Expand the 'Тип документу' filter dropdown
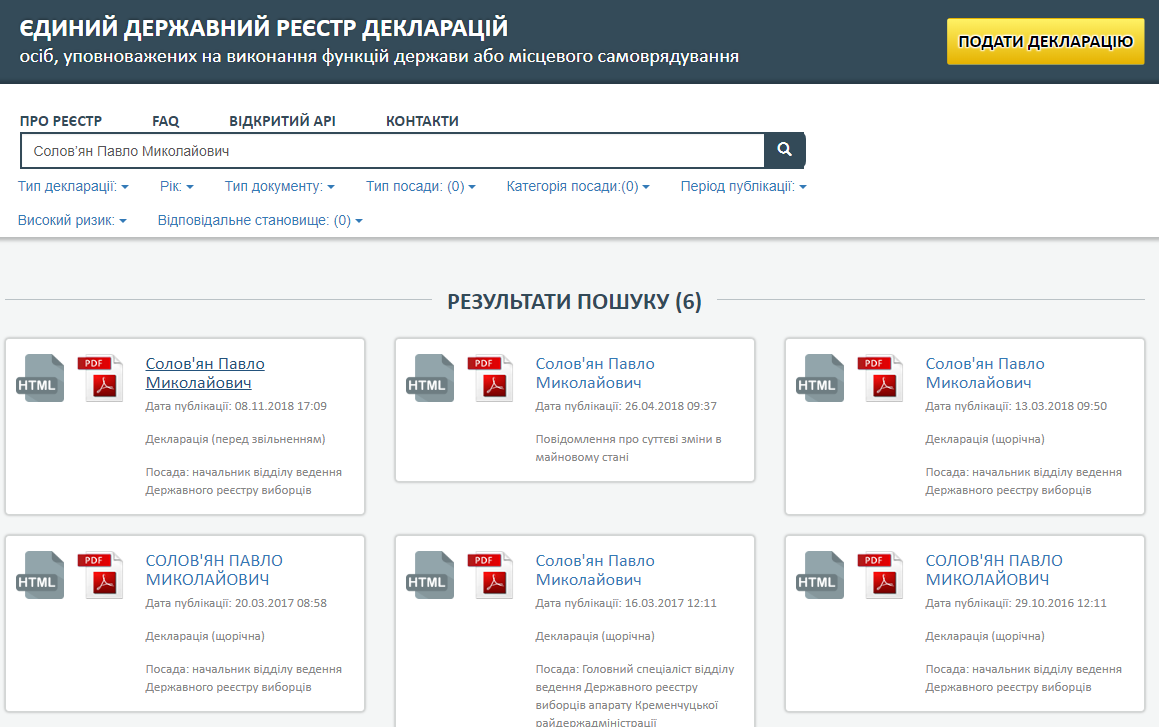 point(279,186)
